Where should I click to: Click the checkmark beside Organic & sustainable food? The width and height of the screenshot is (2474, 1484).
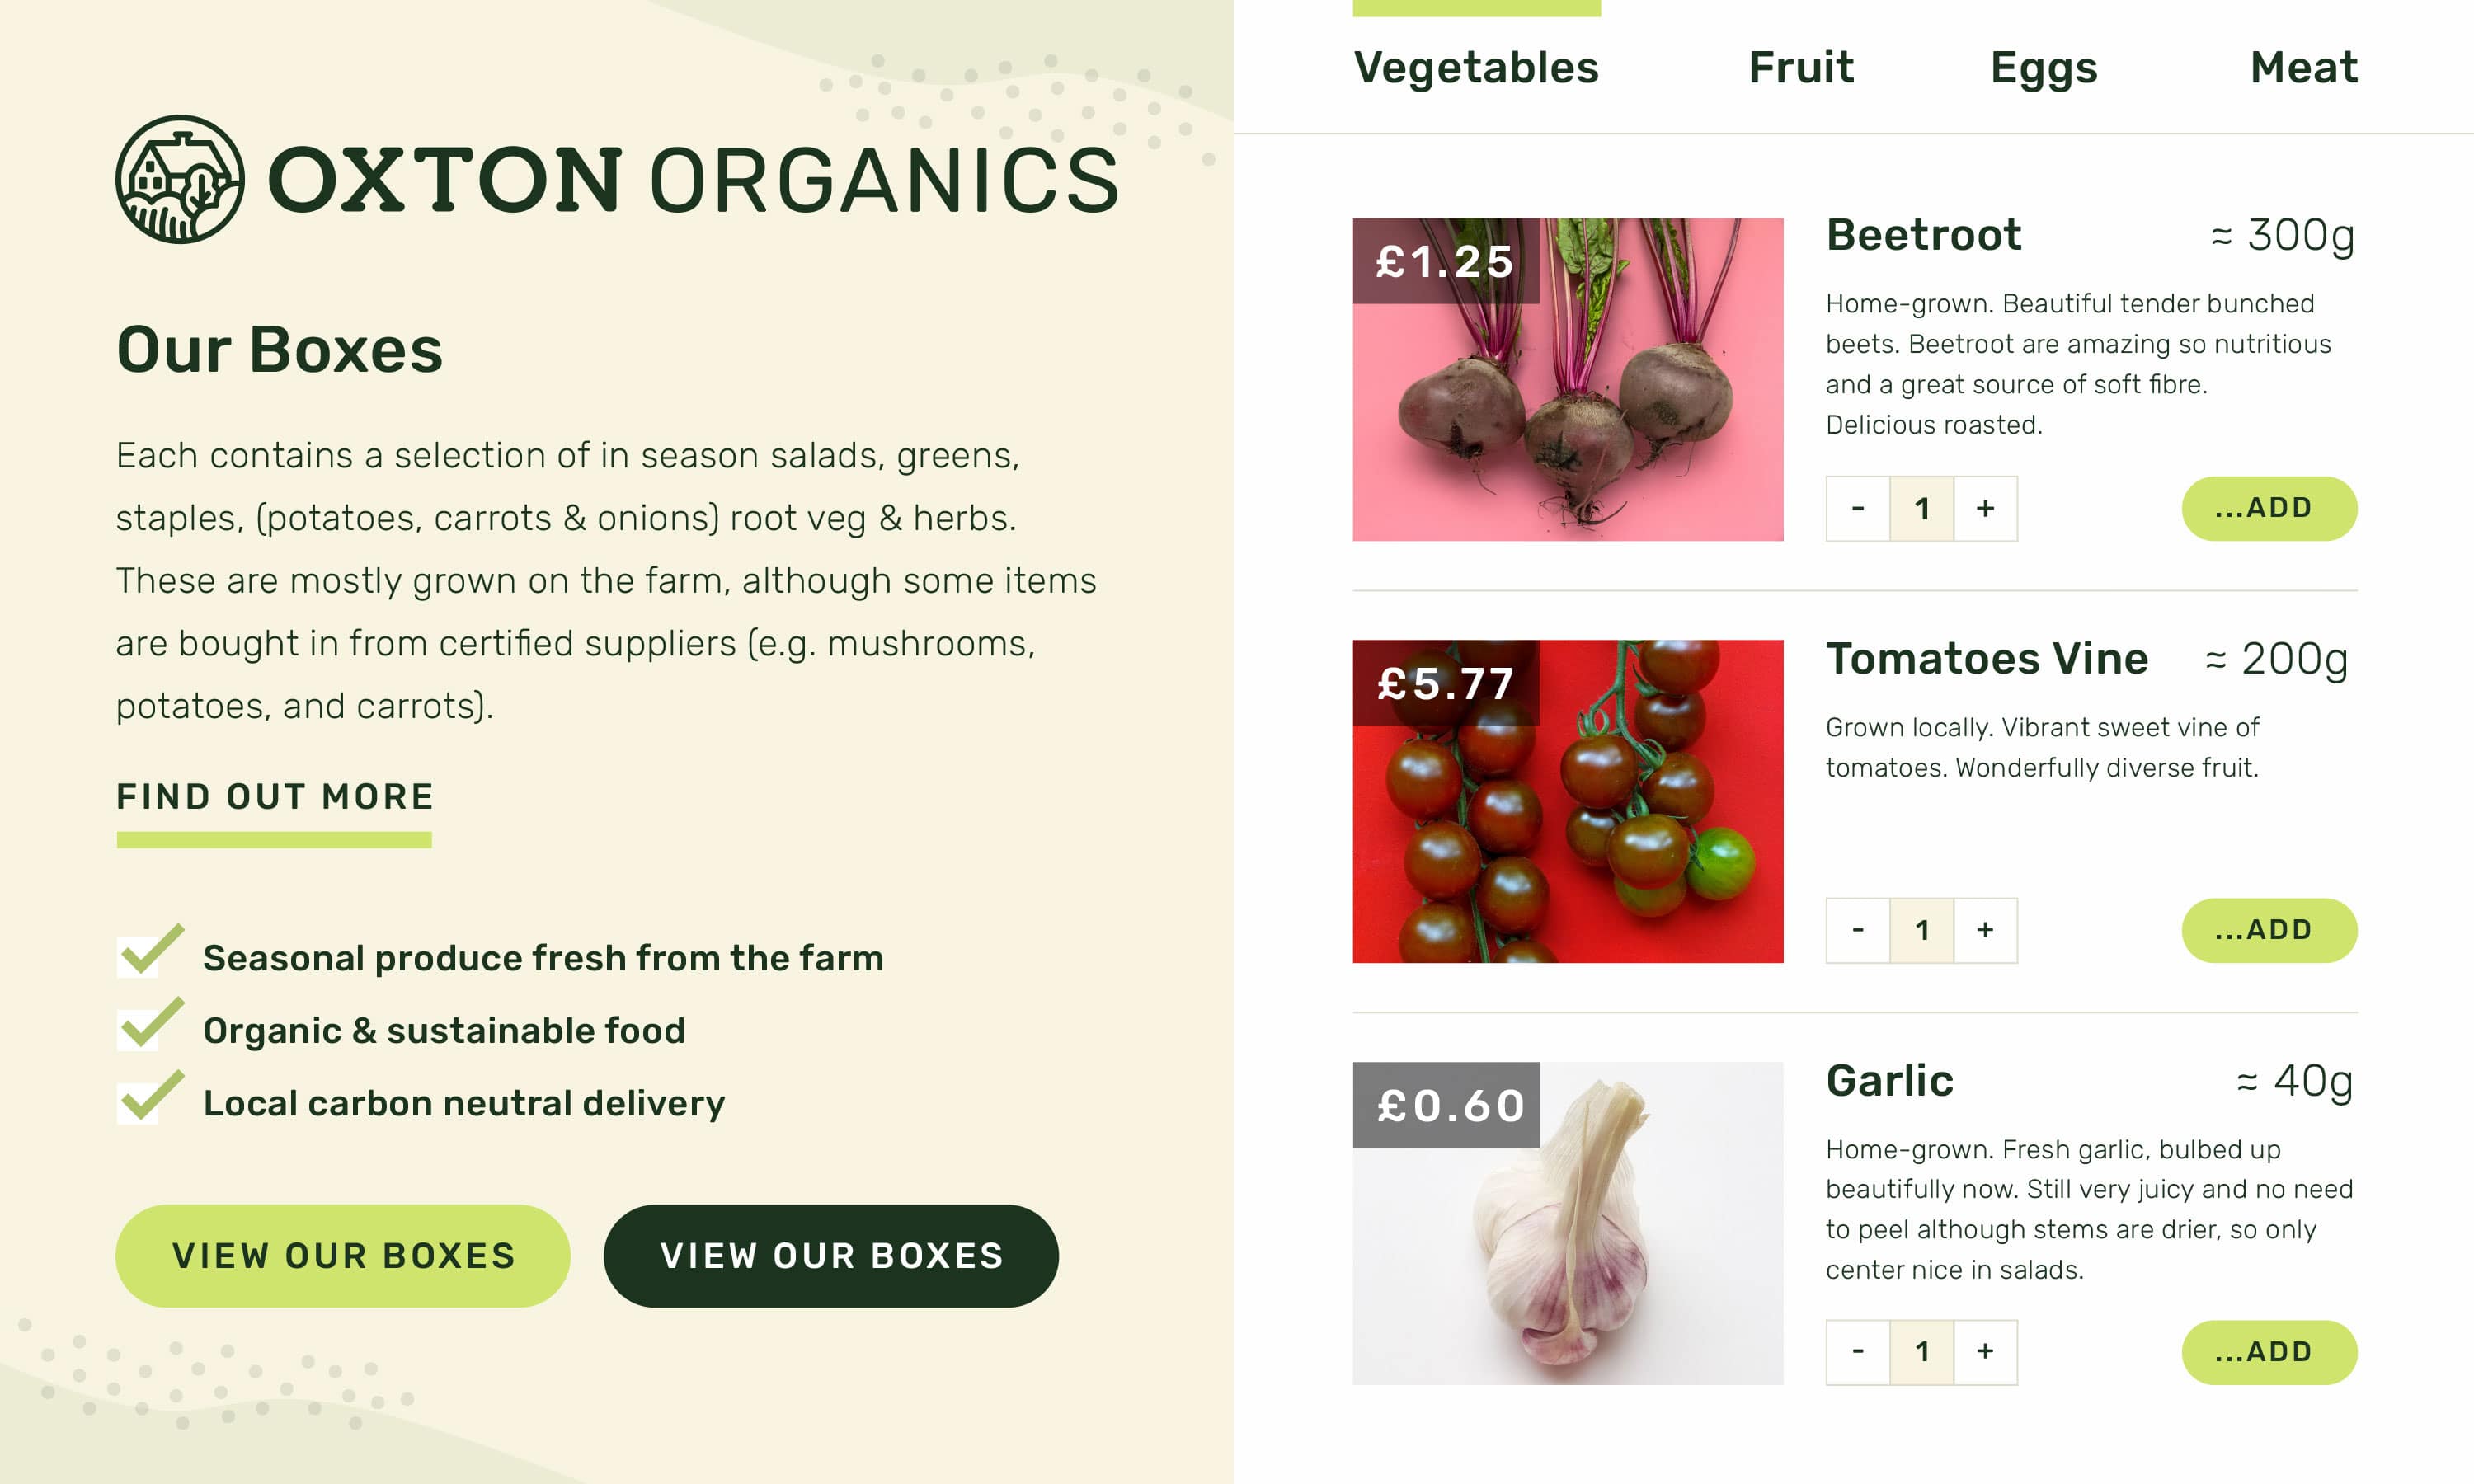tap(151, 1024)
